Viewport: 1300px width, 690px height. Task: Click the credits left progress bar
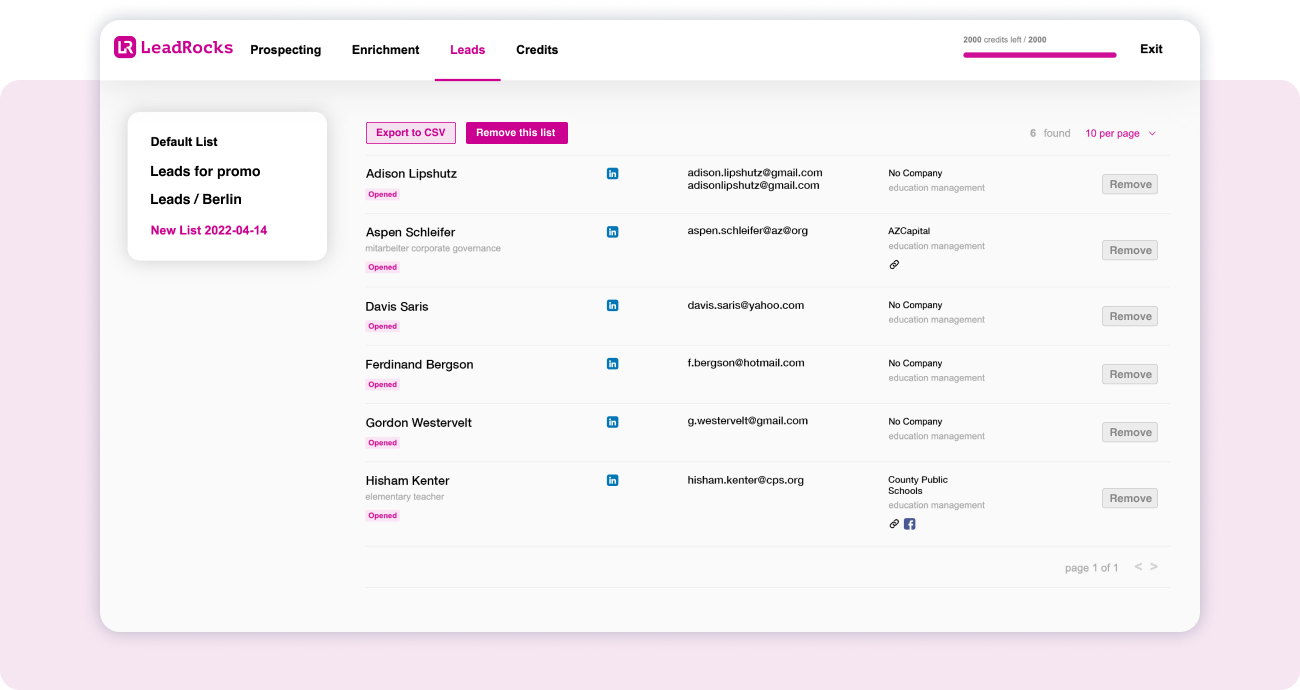click(1039, 55)
